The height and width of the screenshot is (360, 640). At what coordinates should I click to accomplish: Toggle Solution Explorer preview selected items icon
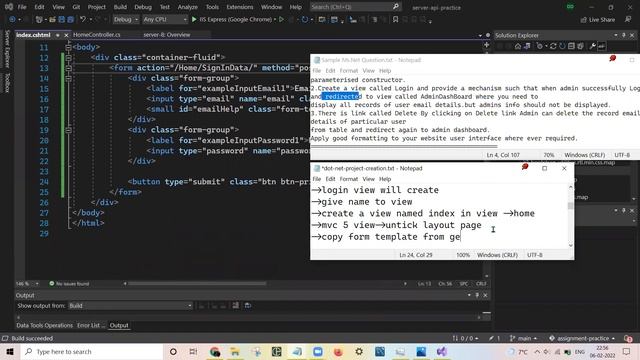coord(602,46)
